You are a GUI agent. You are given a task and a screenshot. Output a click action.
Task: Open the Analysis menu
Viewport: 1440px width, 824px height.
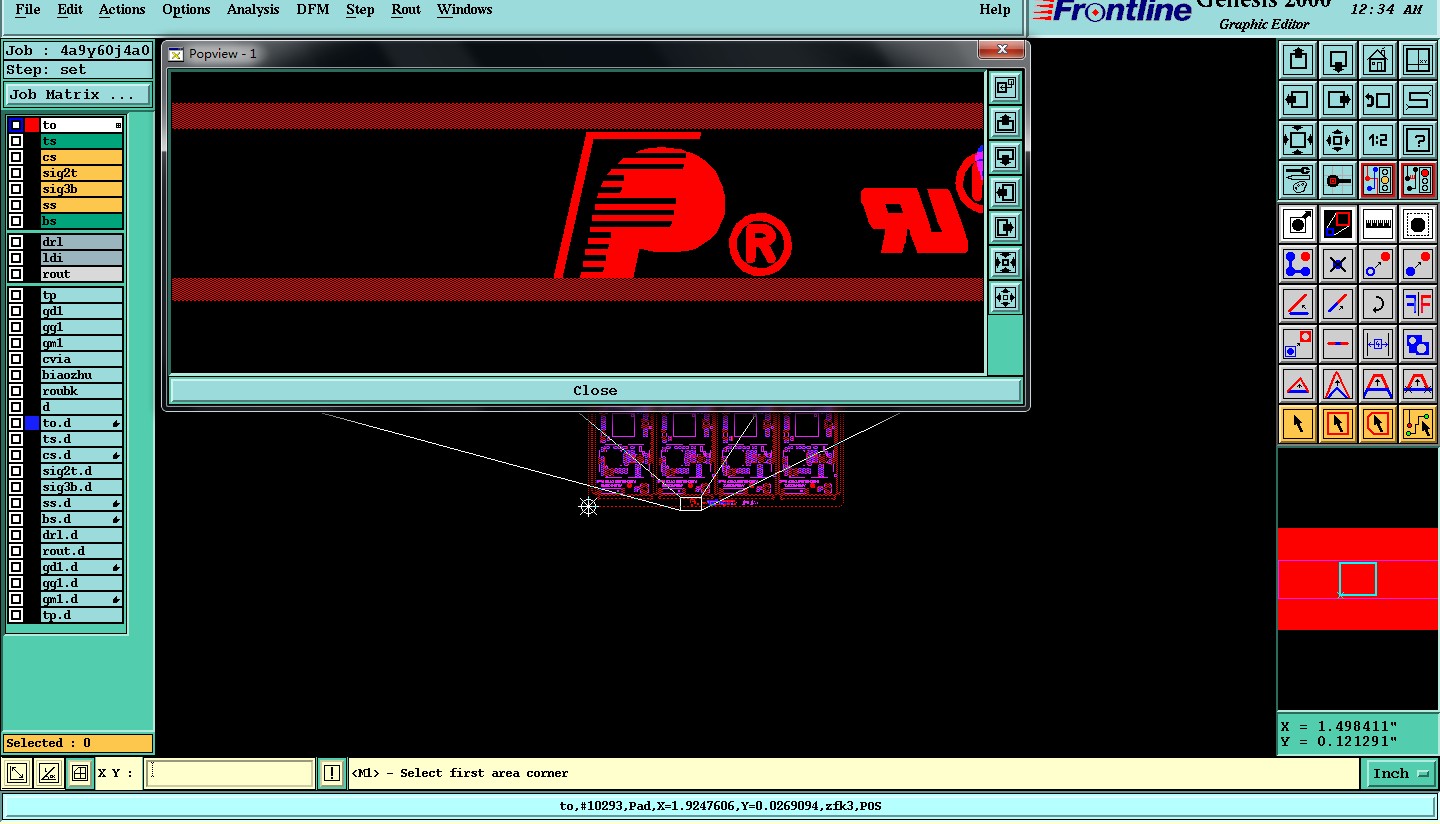click(x=253, y=10)
